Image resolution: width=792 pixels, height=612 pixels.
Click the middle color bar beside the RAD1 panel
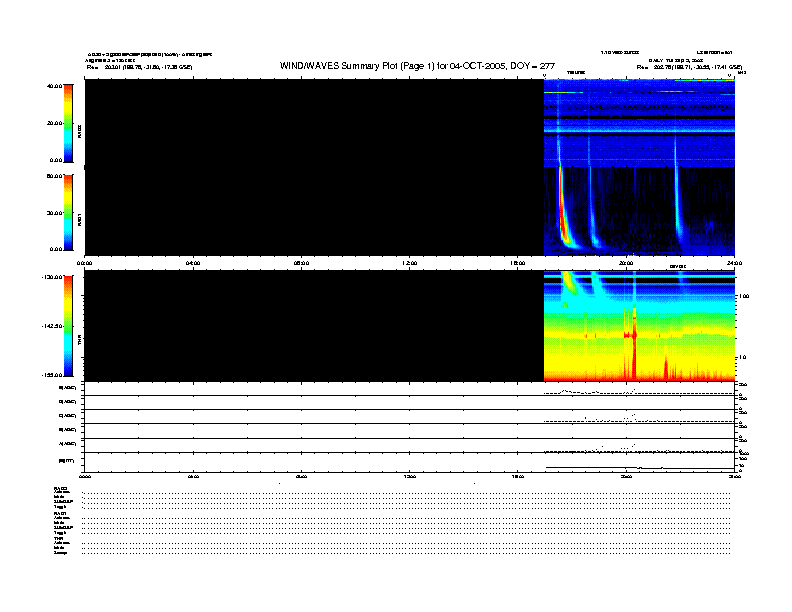tap(68, 212)
